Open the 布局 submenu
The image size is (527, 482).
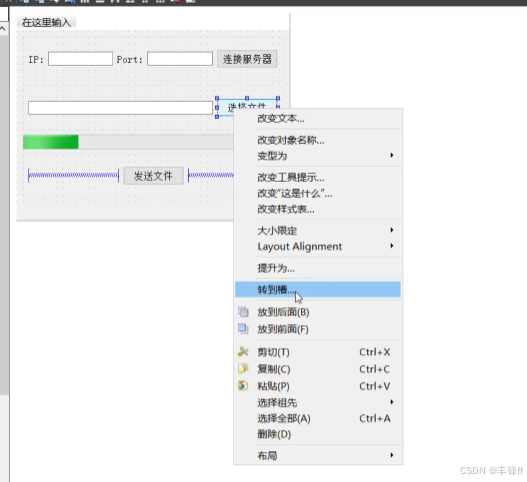318,455
